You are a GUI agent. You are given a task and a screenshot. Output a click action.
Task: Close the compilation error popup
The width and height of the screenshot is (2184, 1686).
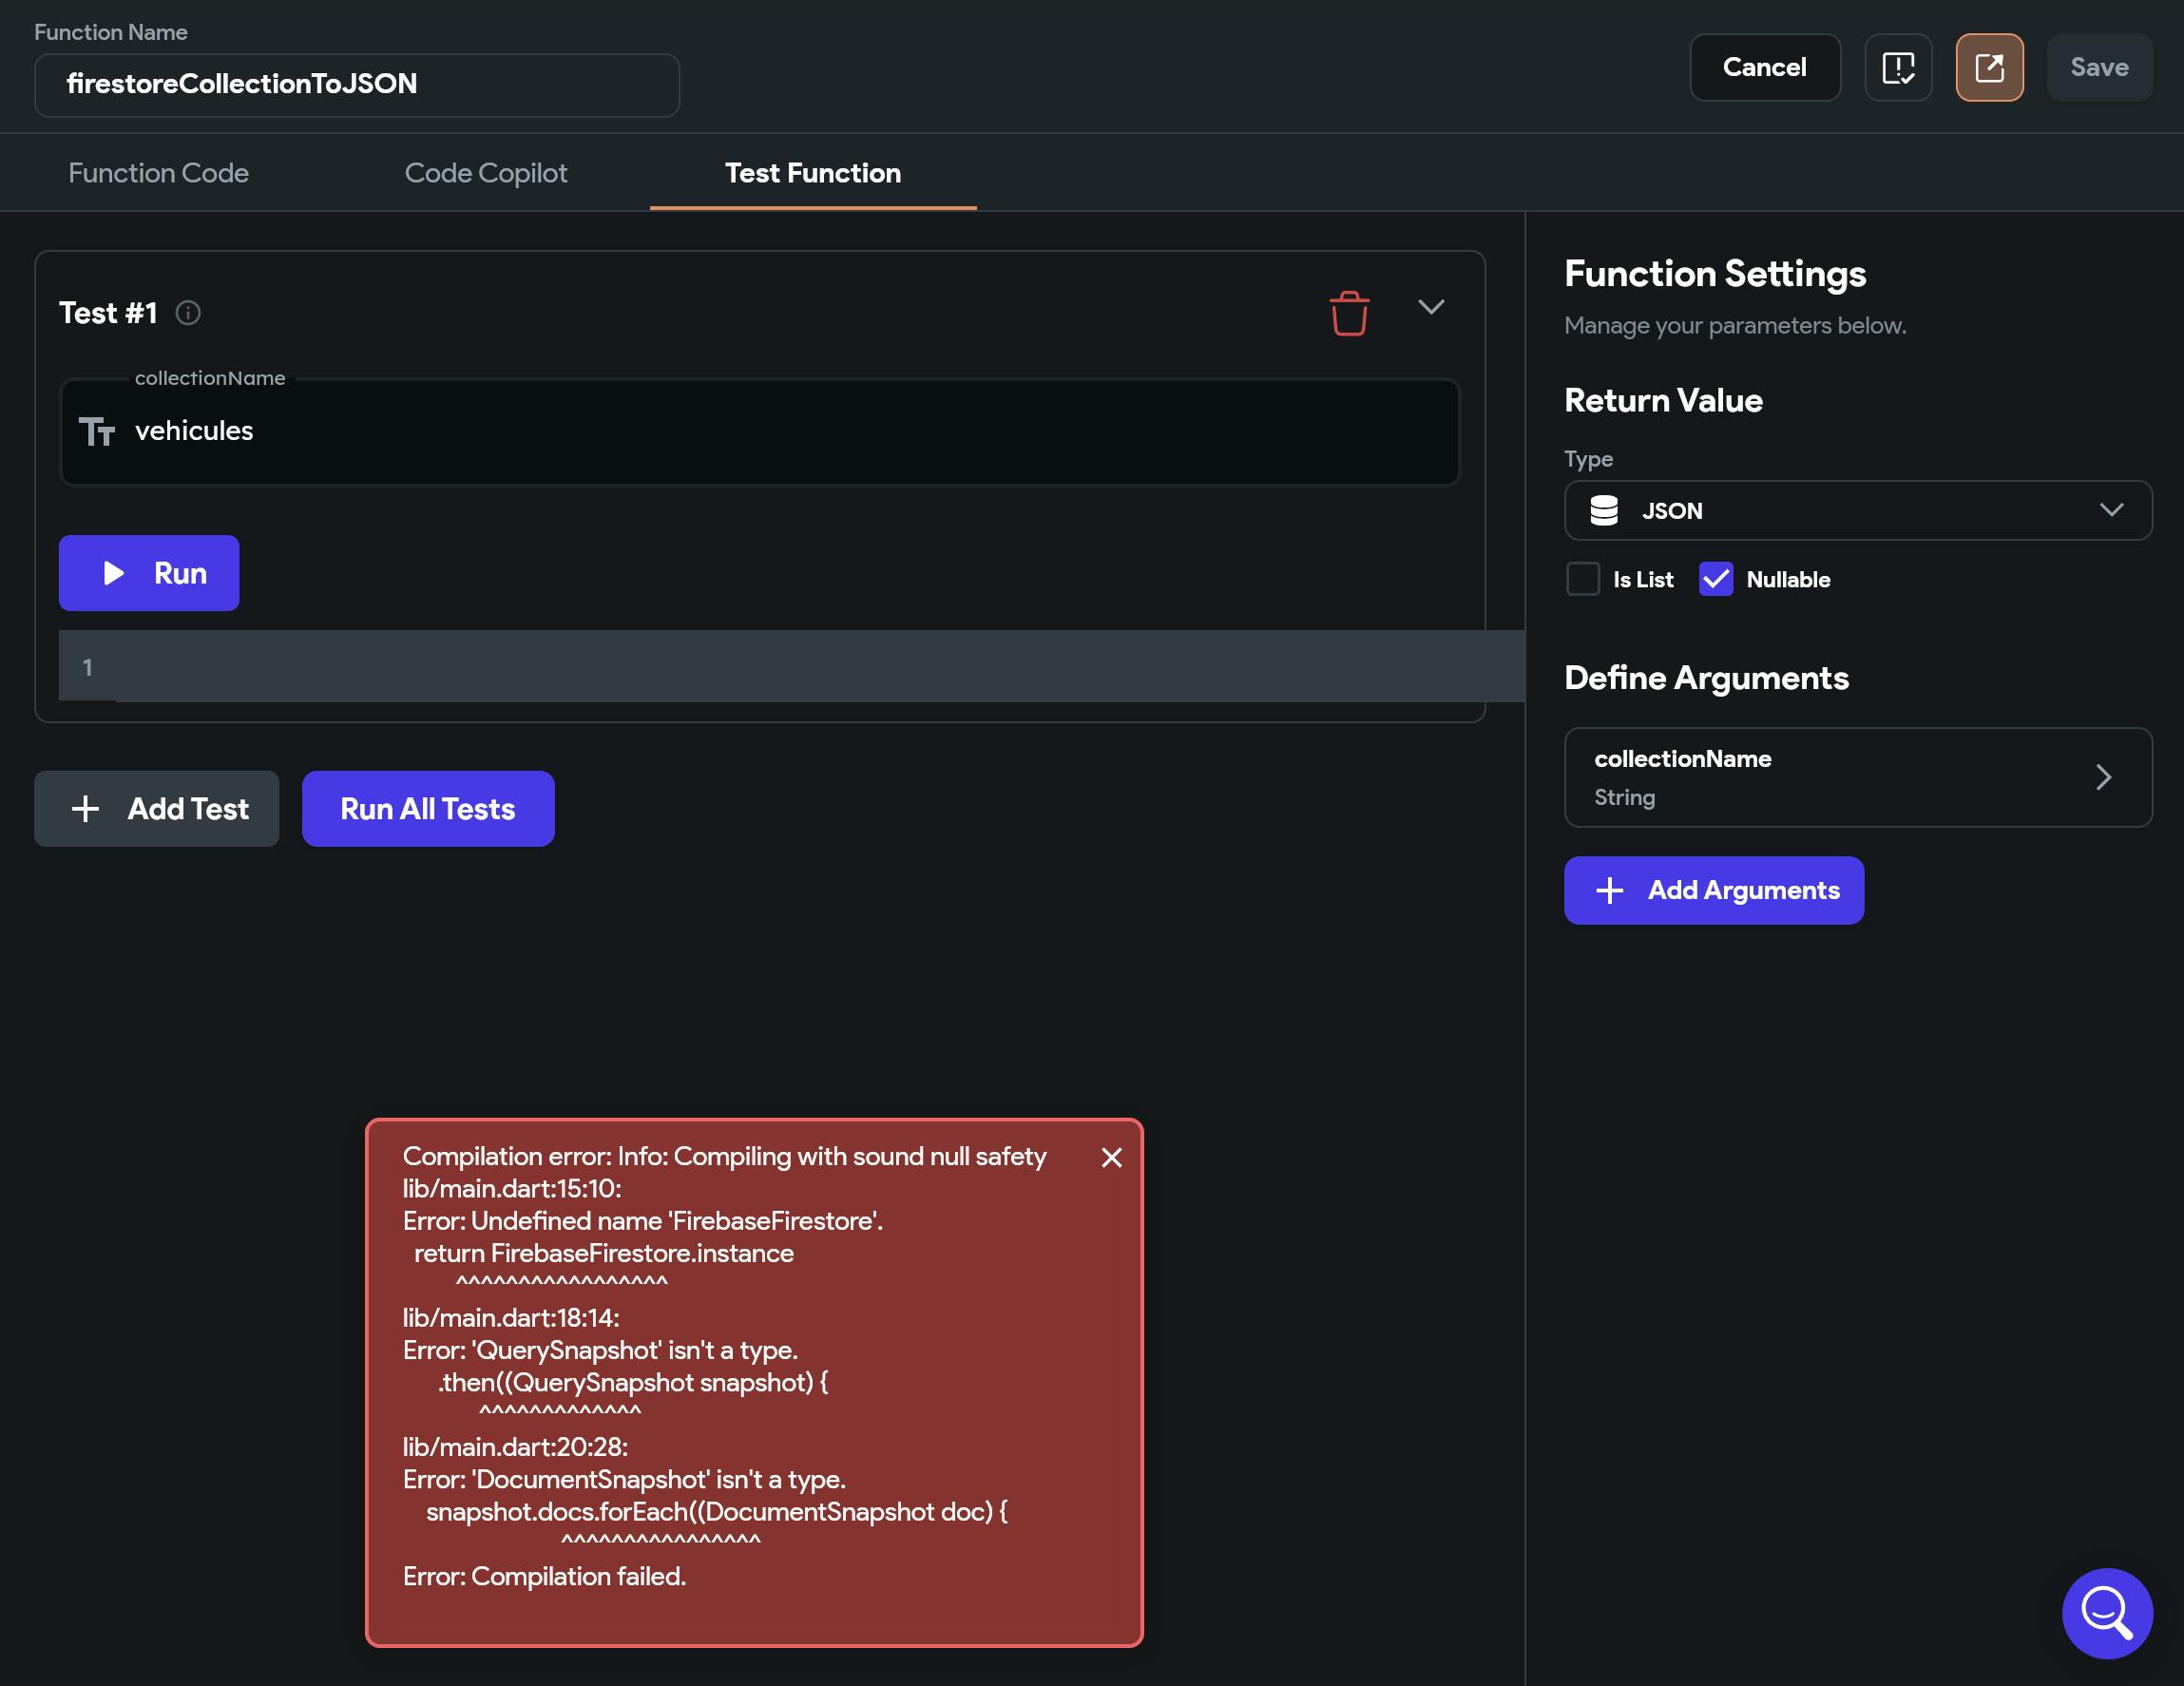pyautogui.click(x=1111, y=1157)
